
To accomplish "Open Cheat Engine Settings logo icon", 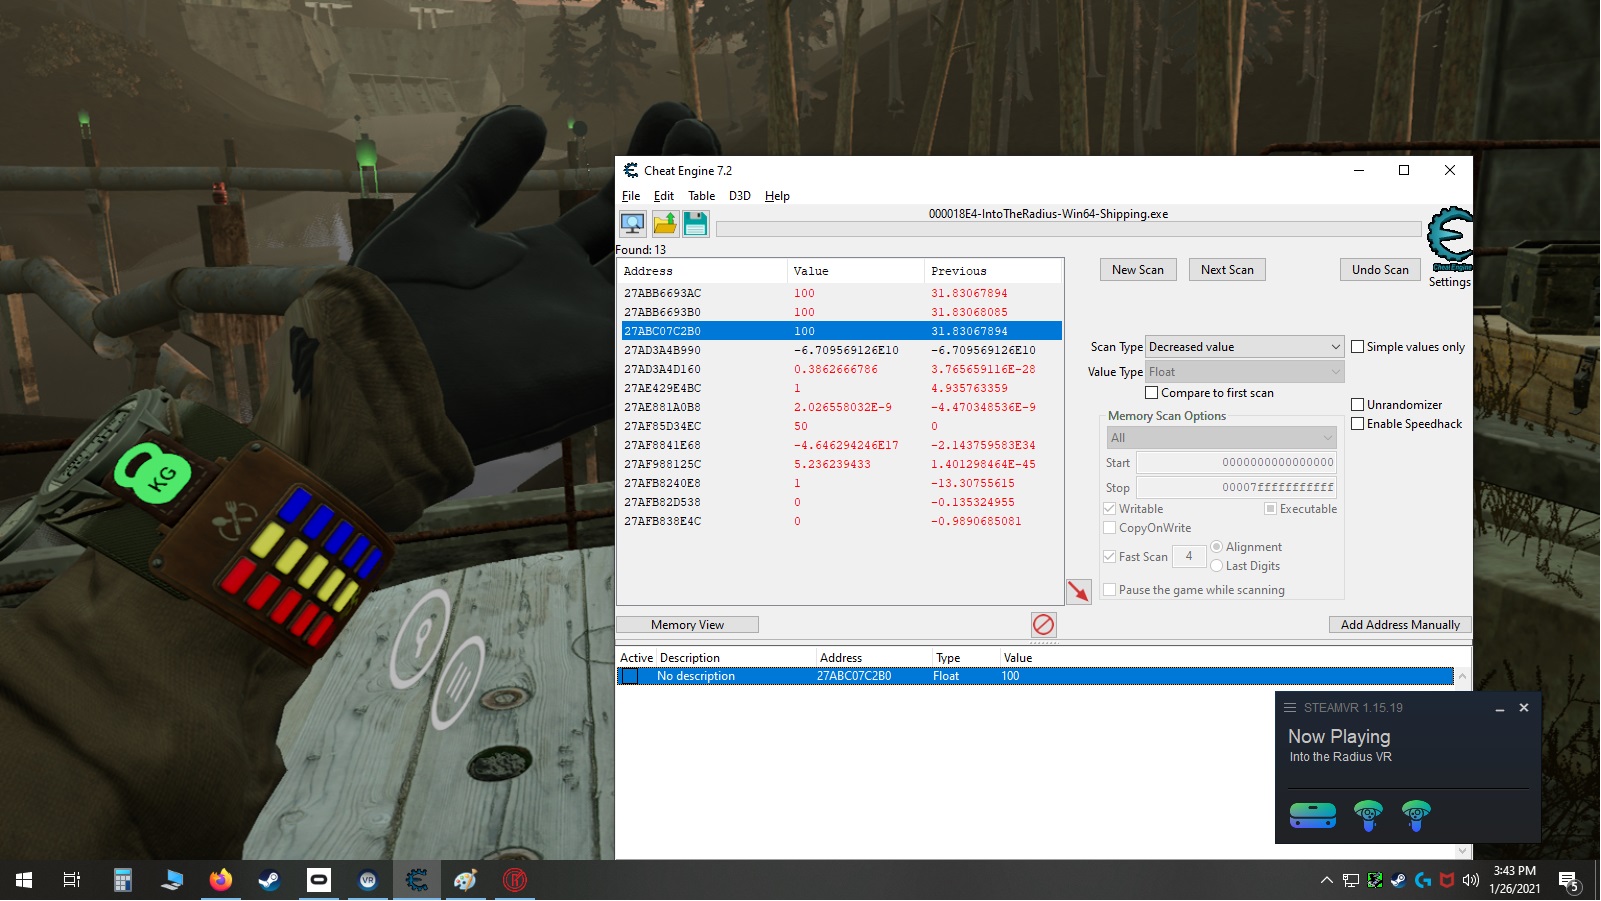I will [x=1449, y=240].
